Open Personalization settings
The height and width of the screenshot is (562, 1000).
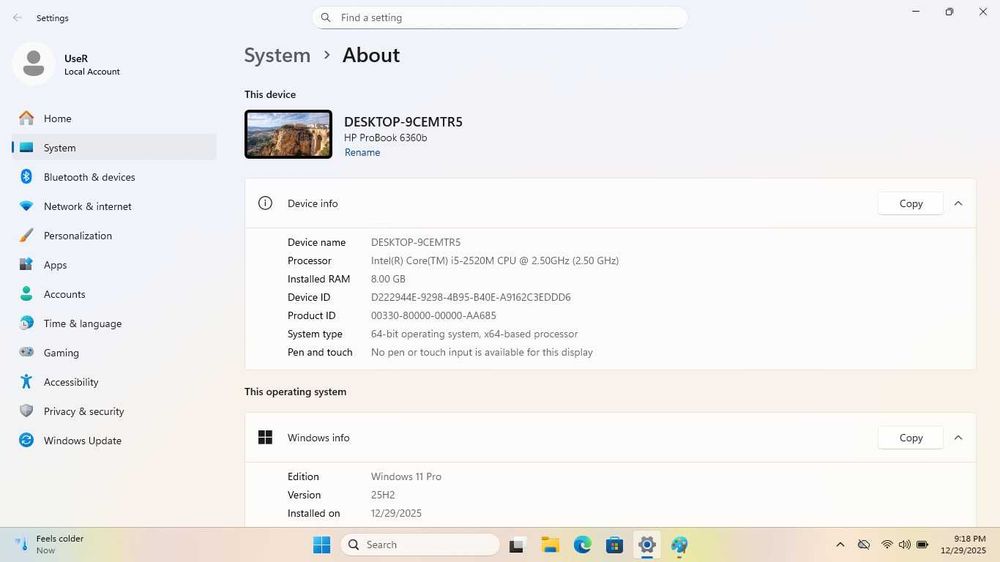114,236
